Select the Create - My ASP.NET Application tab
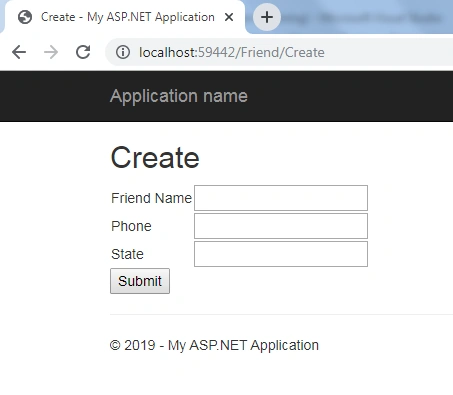Viewport: 453px width, 395px height. pos(124,17)
